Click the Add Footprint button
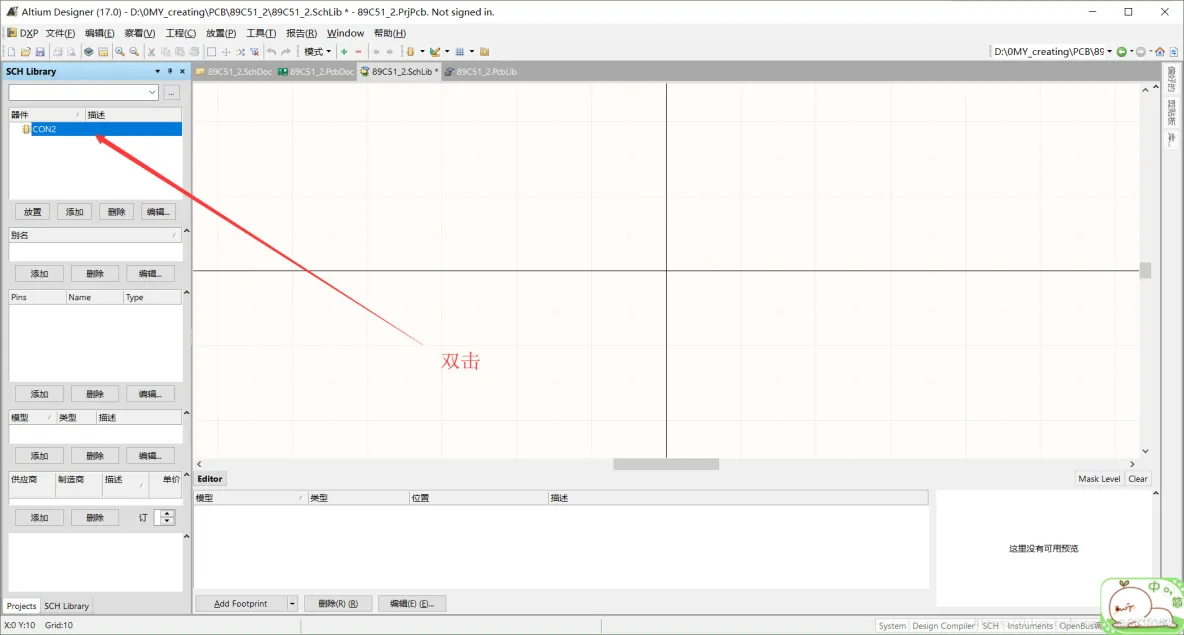The width and height of the screenshot is (1184, 635). point(241,603)
